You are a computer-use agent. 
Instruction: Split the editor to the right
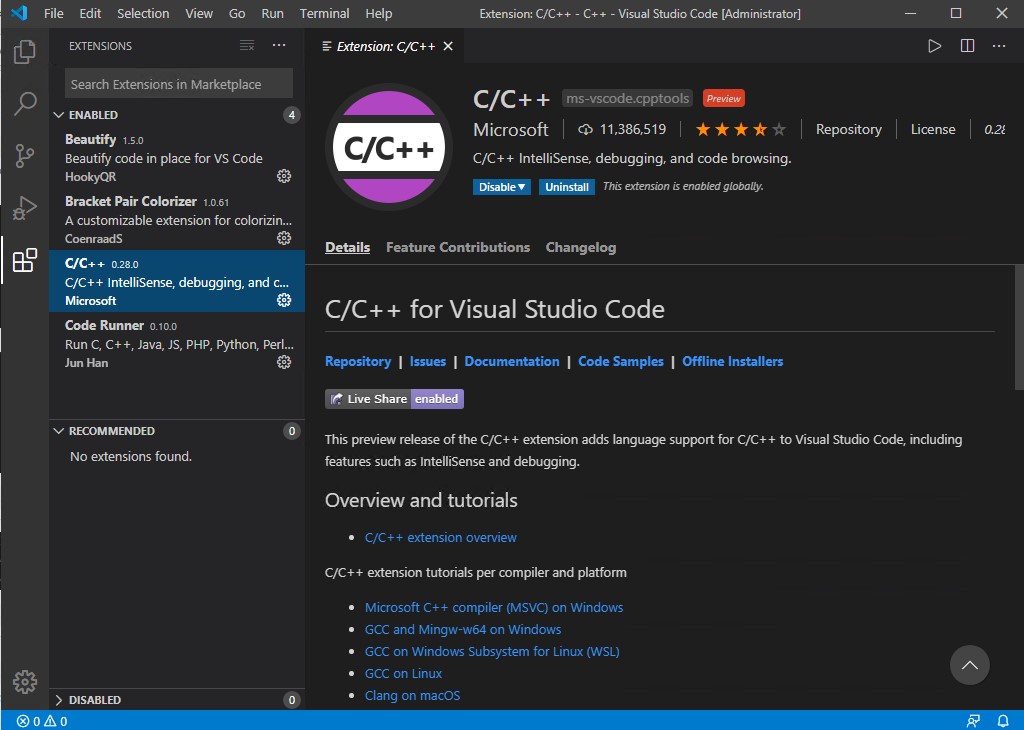[967, 46]
